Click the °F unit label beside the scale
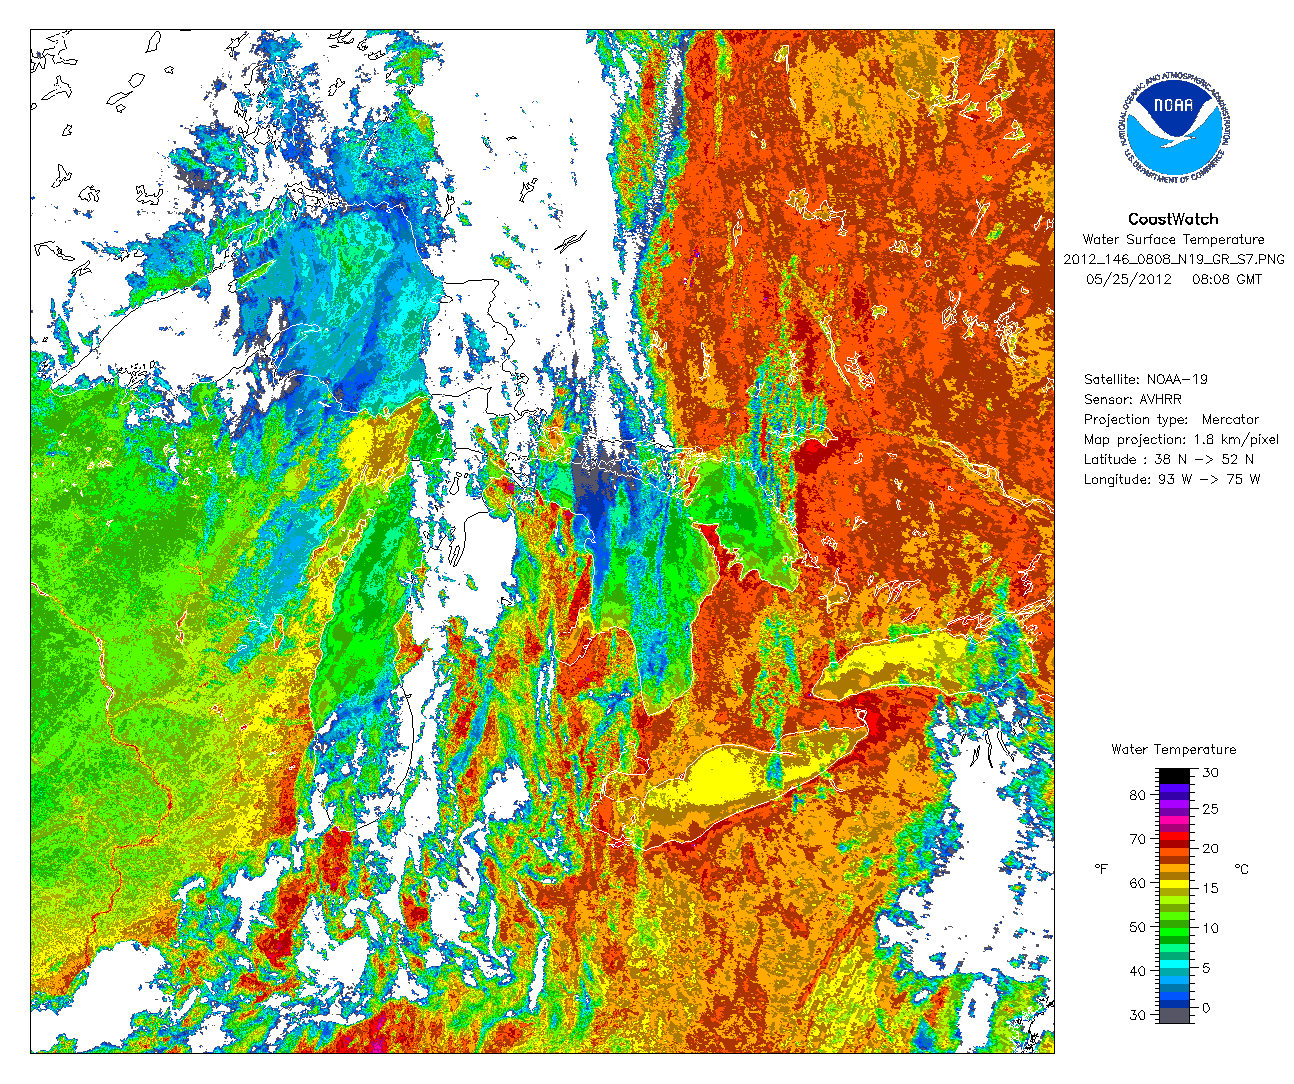 coord(1101,869)
